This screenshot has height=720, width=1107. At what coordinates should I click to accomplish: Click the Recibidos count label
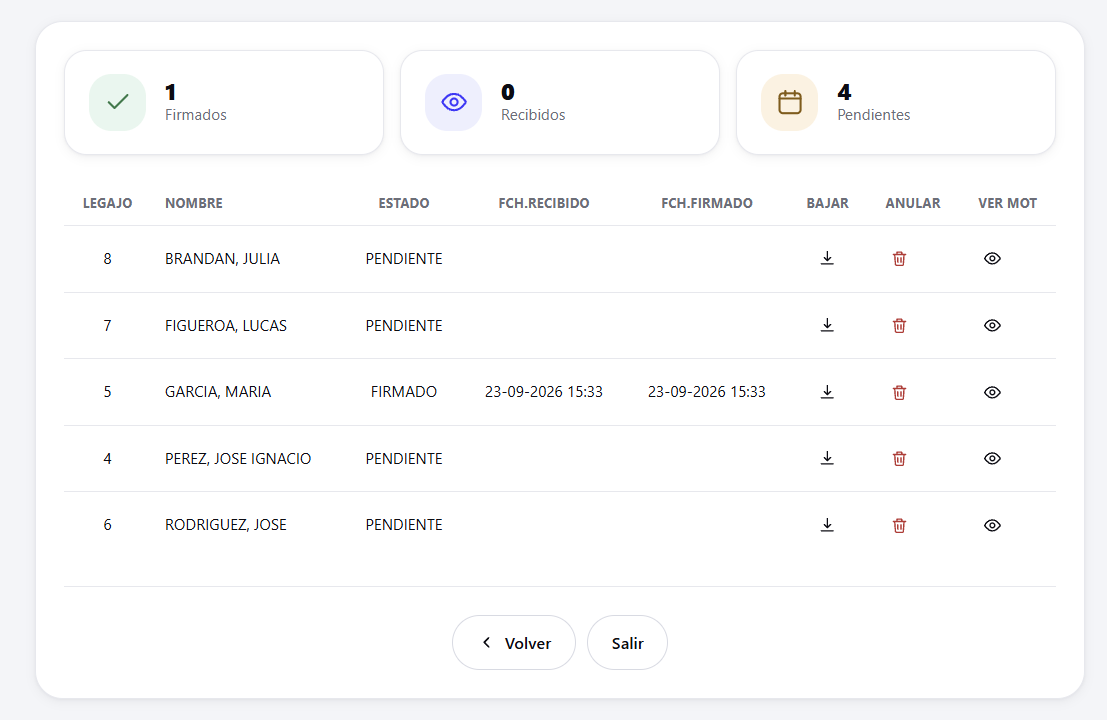point(533,115)
